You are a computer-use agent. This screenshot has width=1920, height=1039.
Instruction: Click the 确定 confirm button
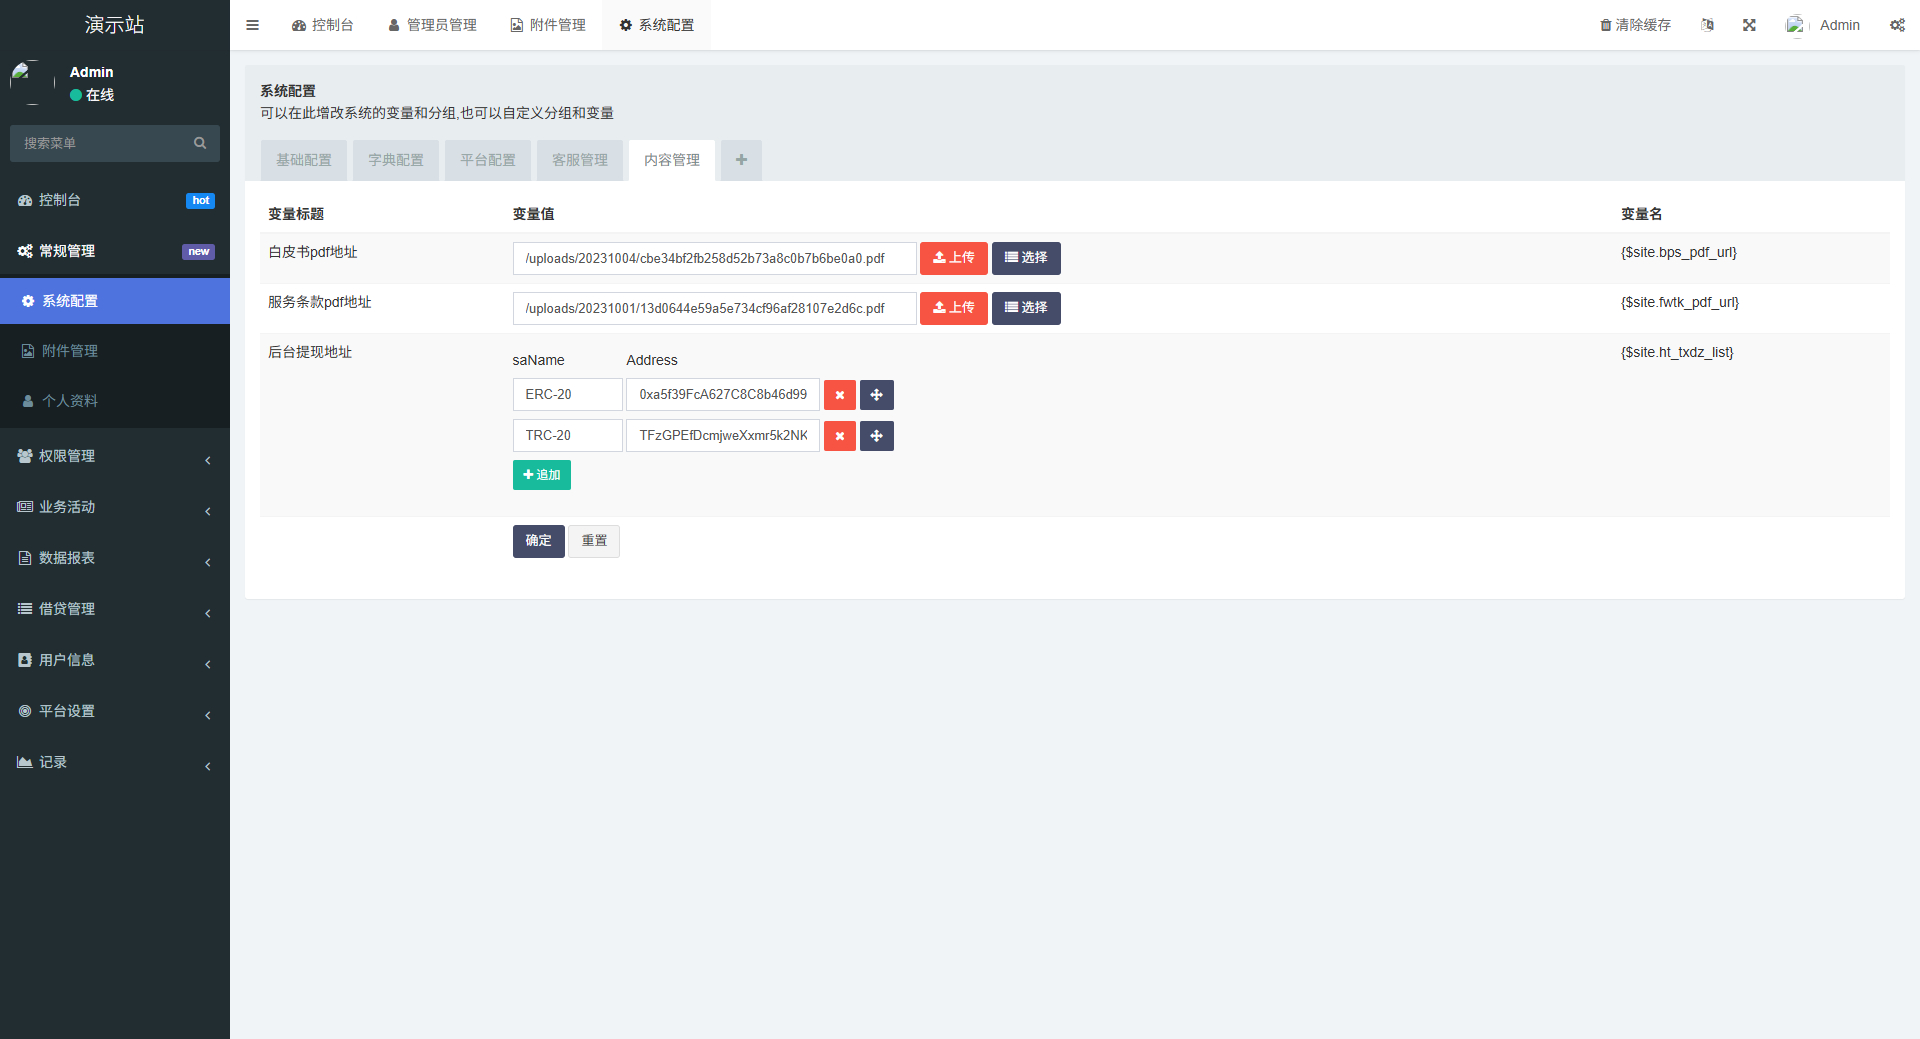click(538, 541)
